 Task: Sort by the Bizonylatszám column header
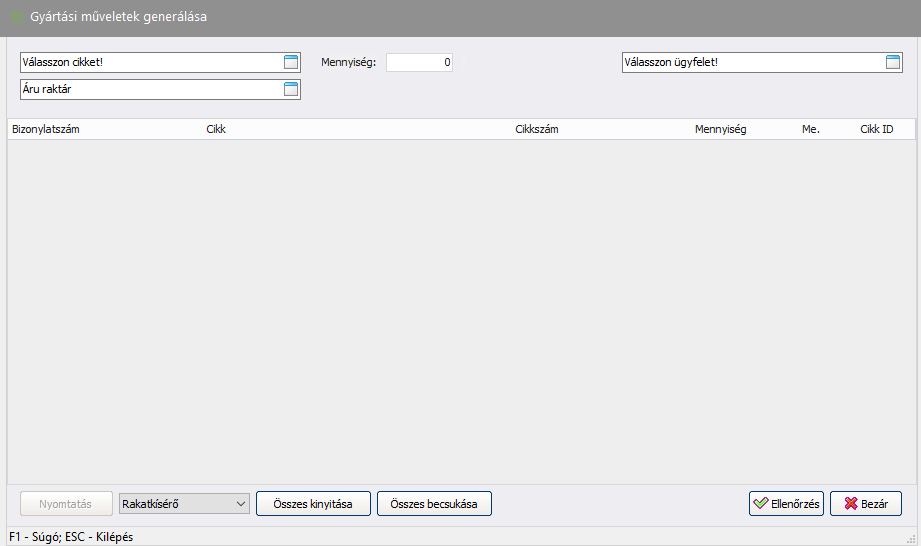point(46,130)
